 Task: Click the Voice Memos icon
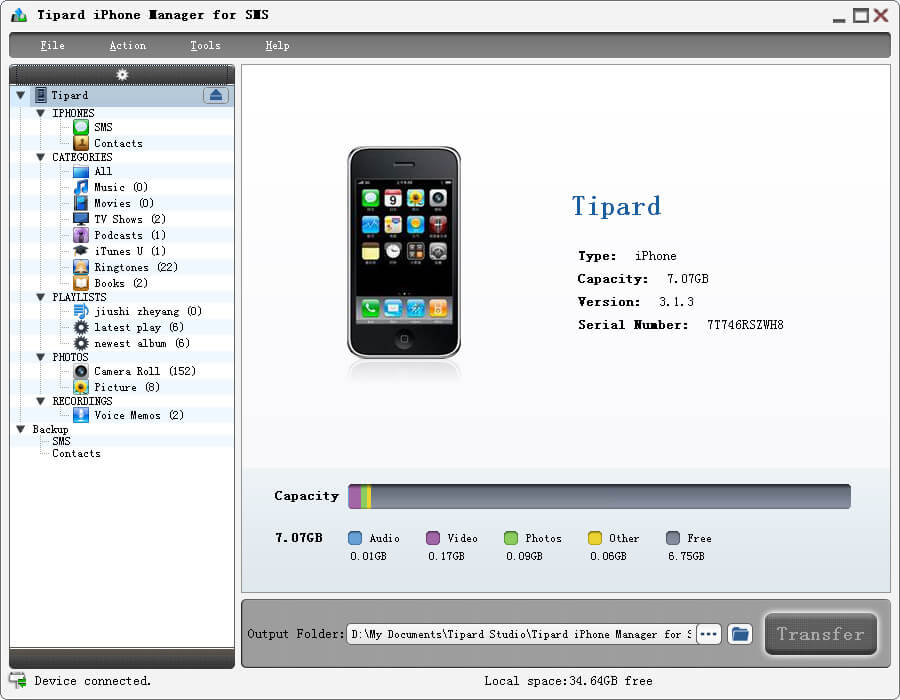(x=81, y=415)
